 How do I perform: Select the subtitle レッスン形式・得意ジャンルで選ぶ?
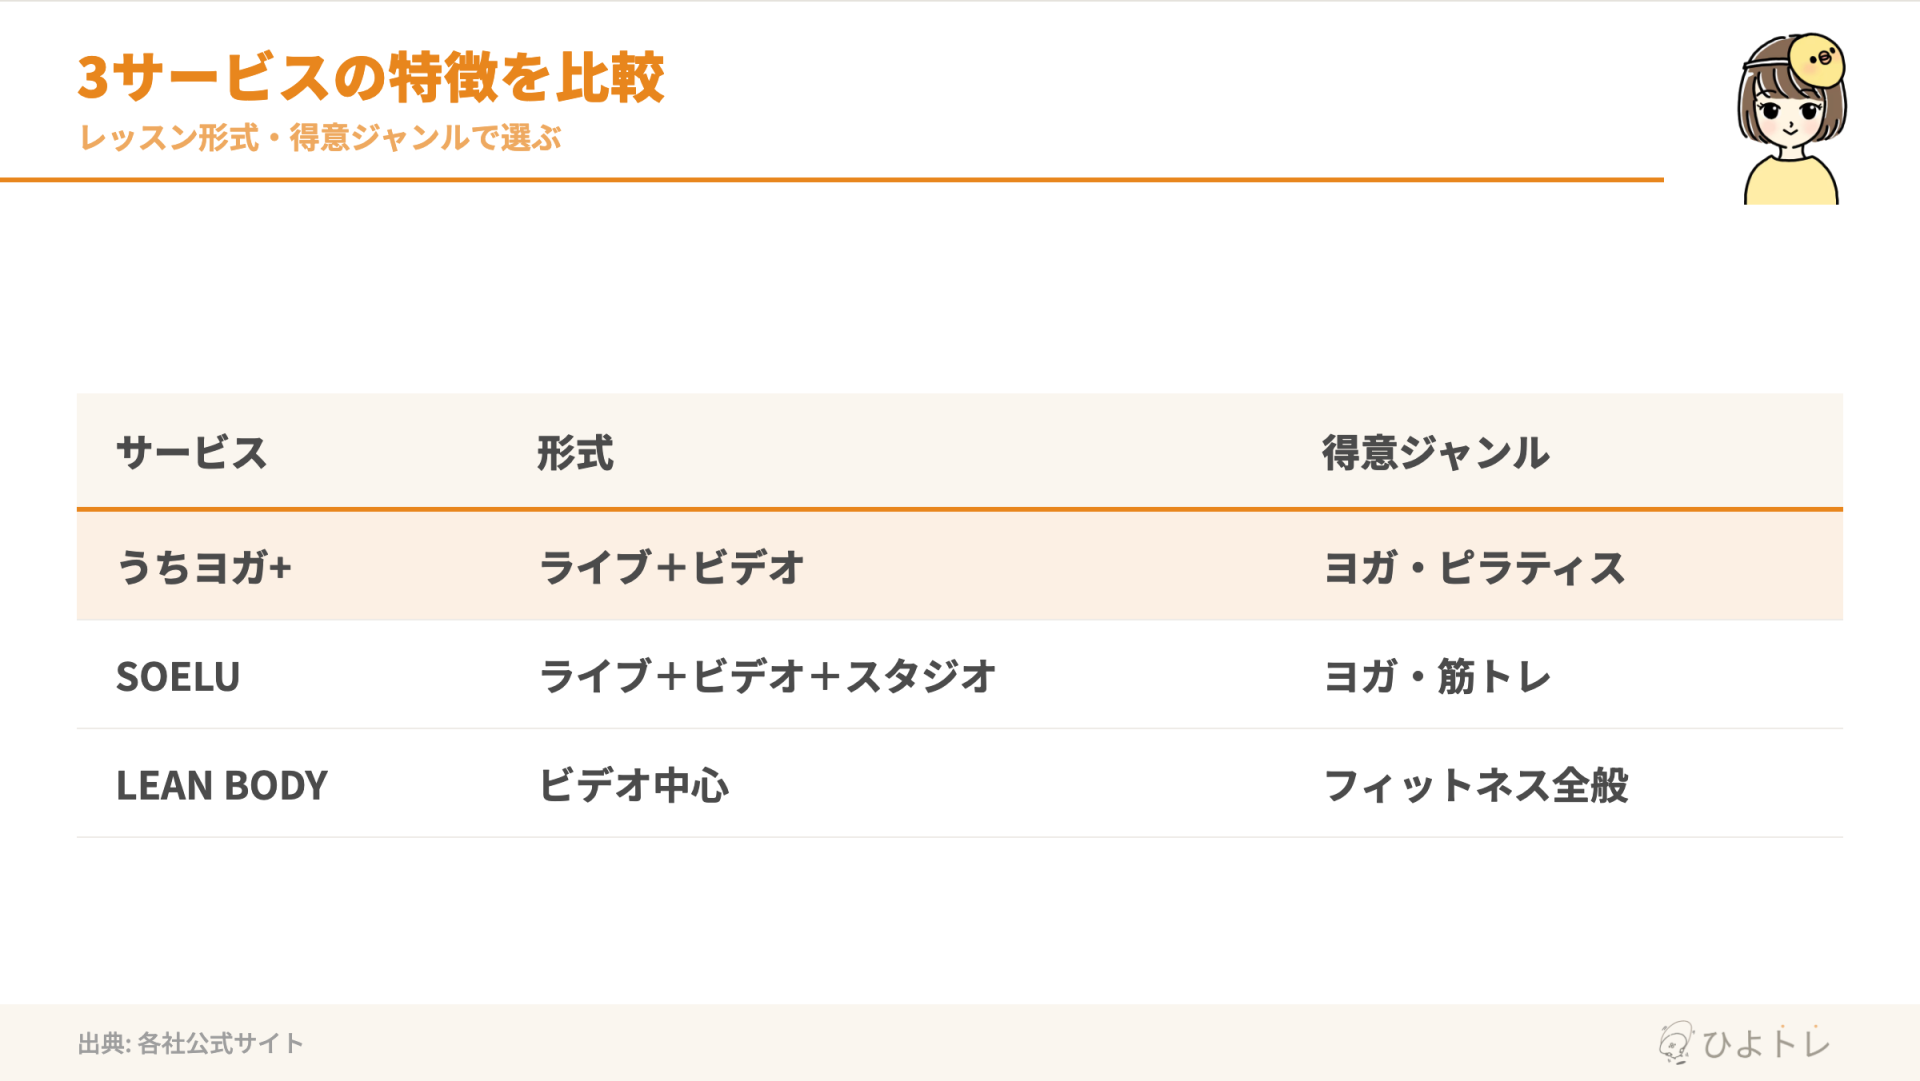click(x=320, y=137)
